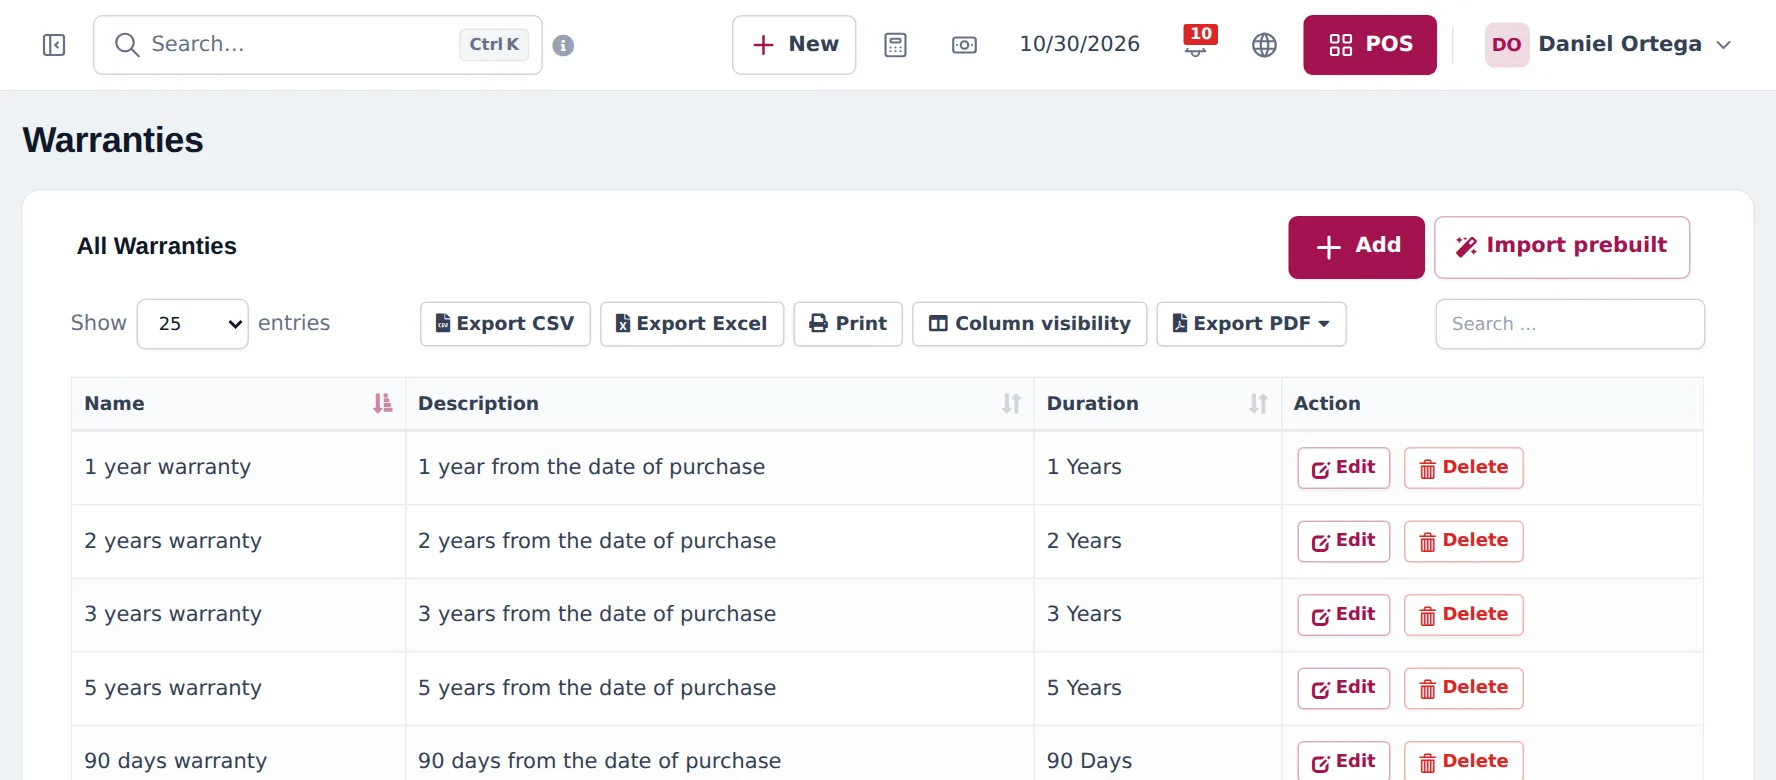Viewport: 1776px width, 780px height.
Task: Click '1 year from the date of purchase'
Action: point(591,467)
